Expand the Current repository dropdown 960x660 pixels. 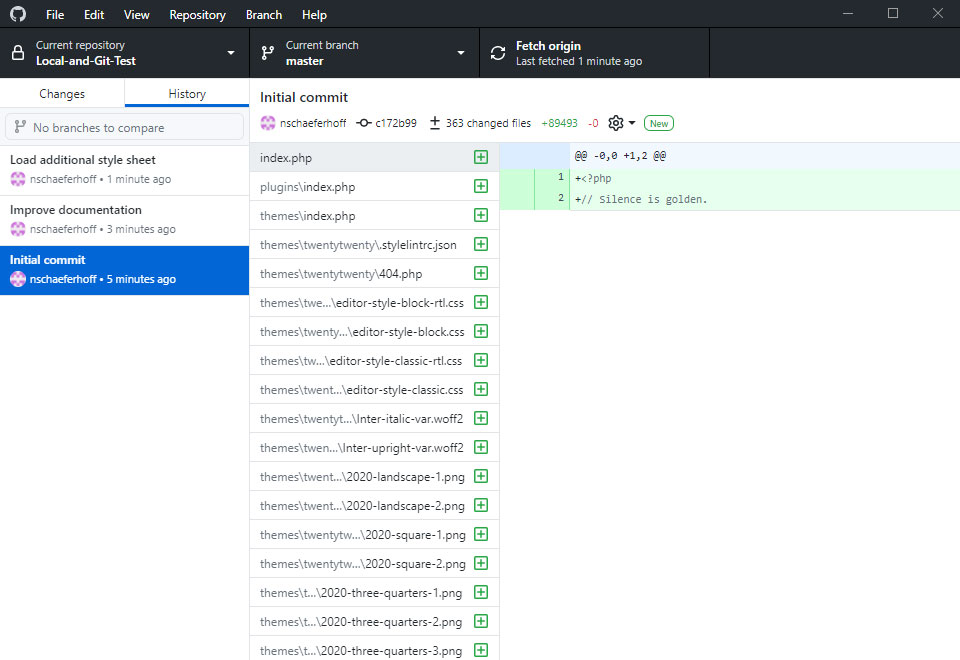pyautogui.click(x=231, y=53)
